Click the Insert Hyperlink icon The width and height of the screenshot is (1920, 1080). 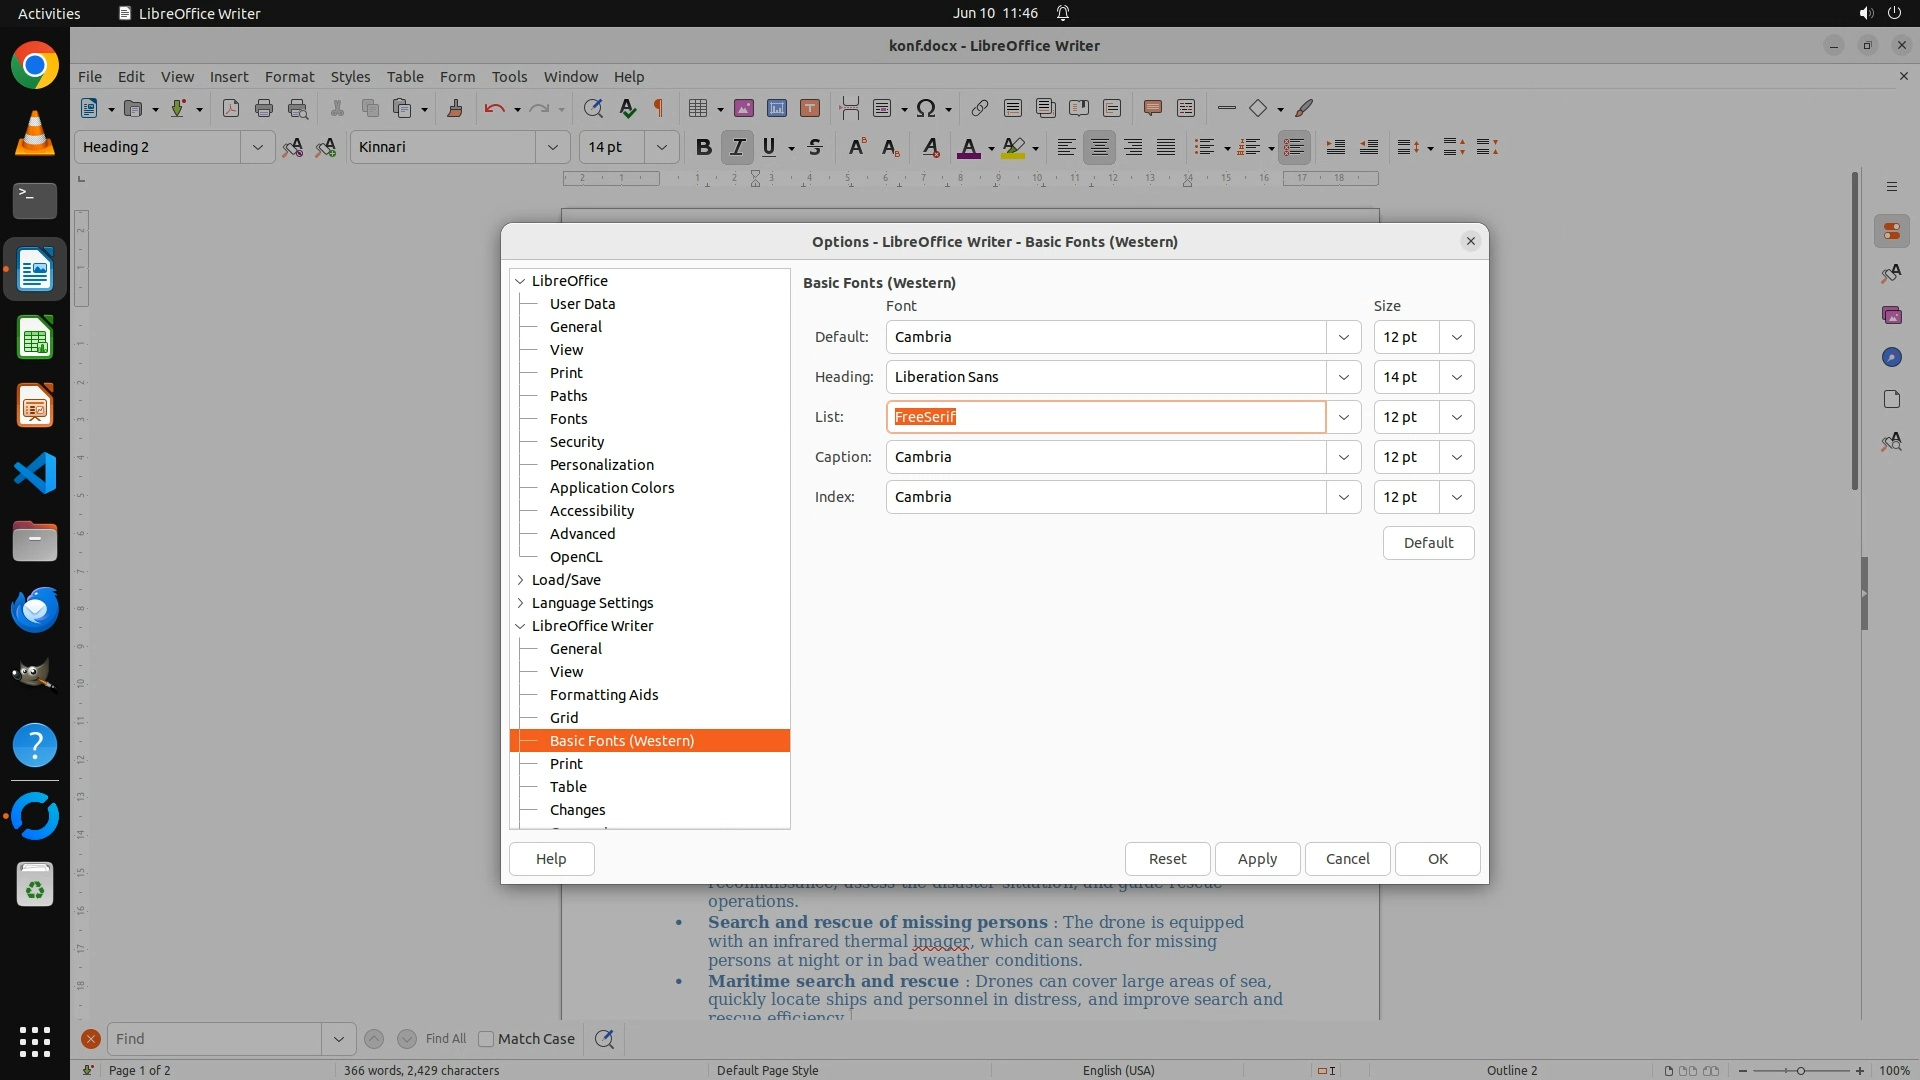pyautogui.click(x=979, y=108)
